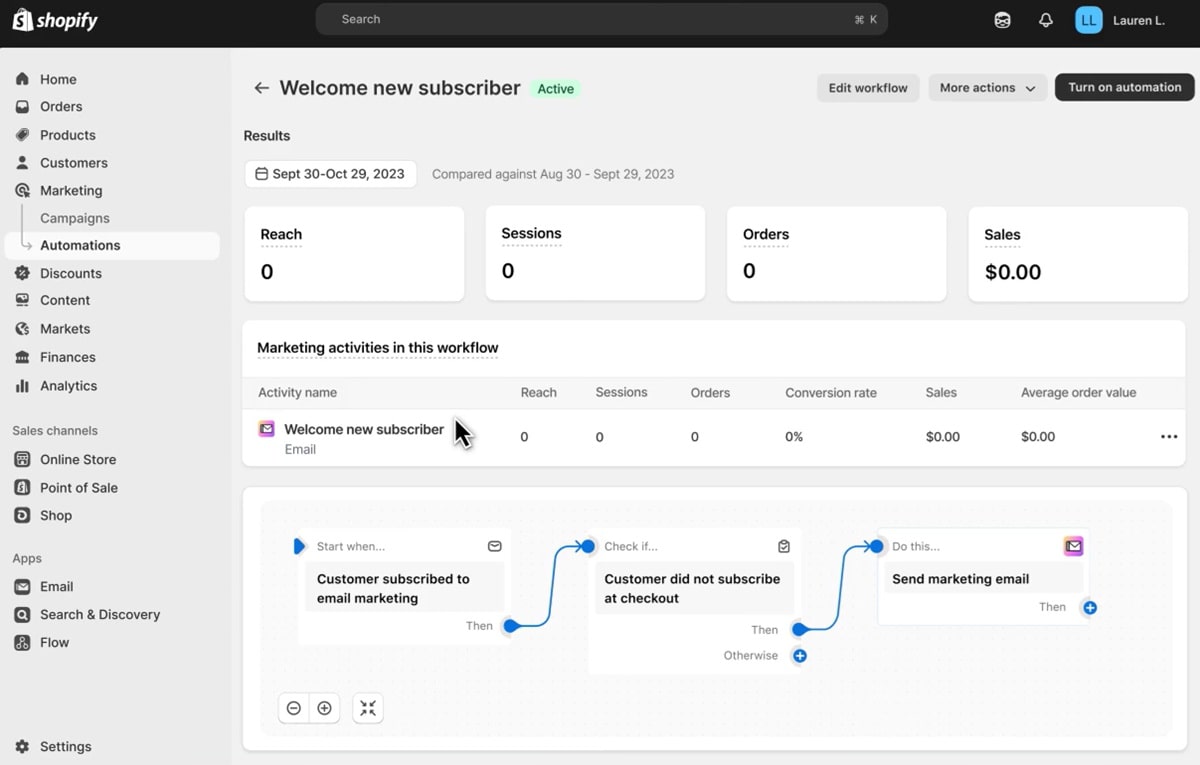This screenshot has height=765, width=1200.
Task: Add an Otherwise branch action
Action: pyautogui.click(x=799, y=655)
